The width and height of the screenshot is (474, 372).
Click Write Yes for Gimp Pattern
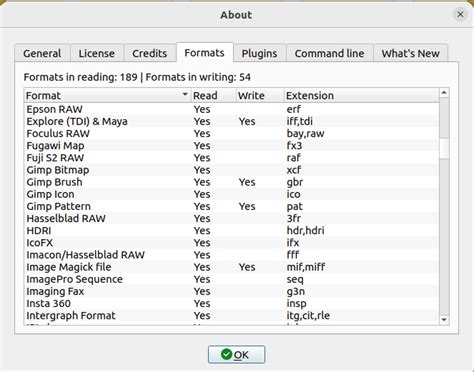247,206
